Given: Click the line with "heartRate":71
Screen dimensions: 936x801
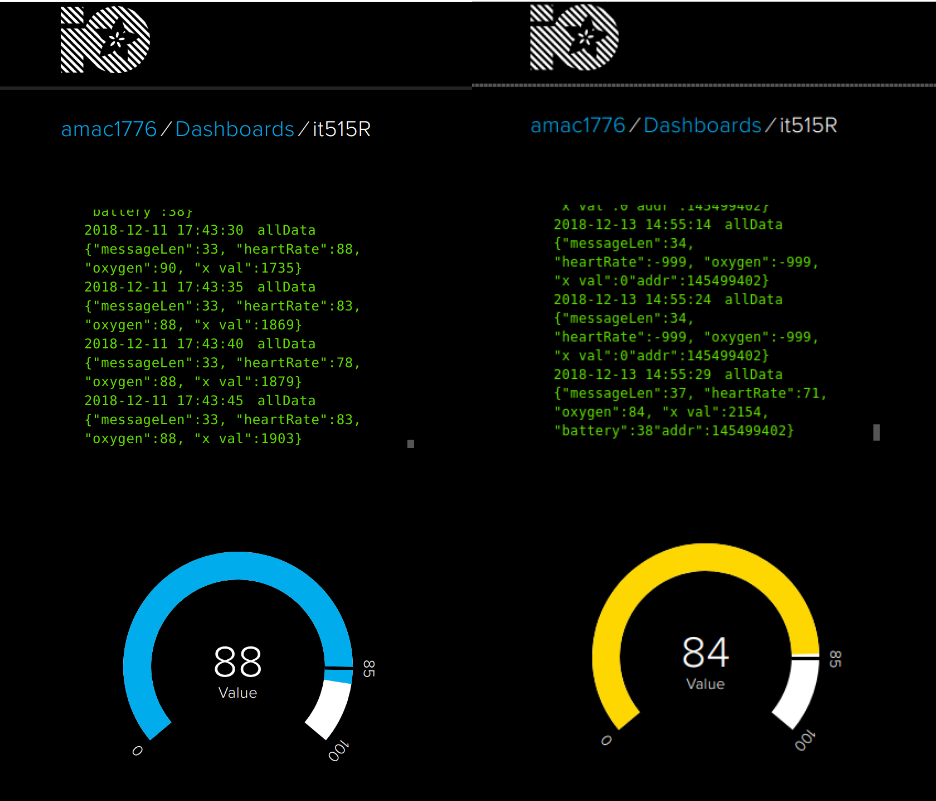Looking at the screenshot, I should [691, 393].
